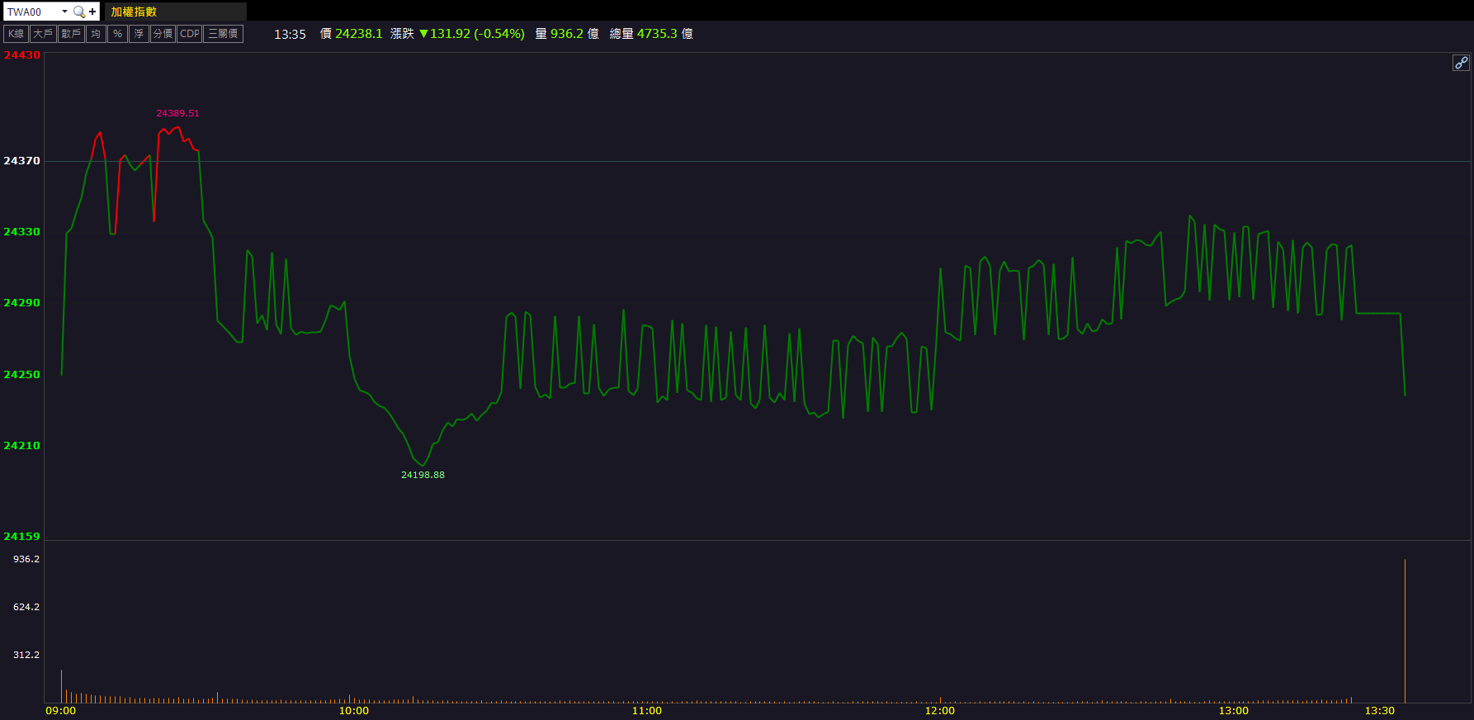Click the magnifier search icon
The height and width of the screenshot is (720, 1474).
click(80, 12)
